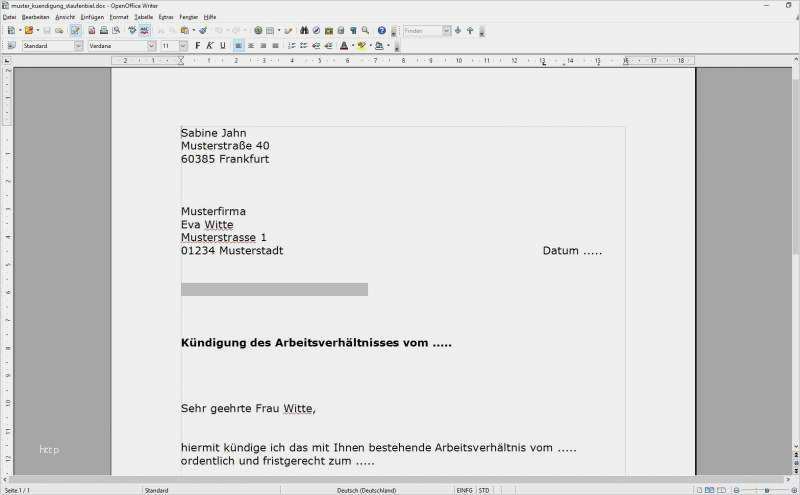
Task: Expand the Verdana font name dropdown
Action: 151,46
